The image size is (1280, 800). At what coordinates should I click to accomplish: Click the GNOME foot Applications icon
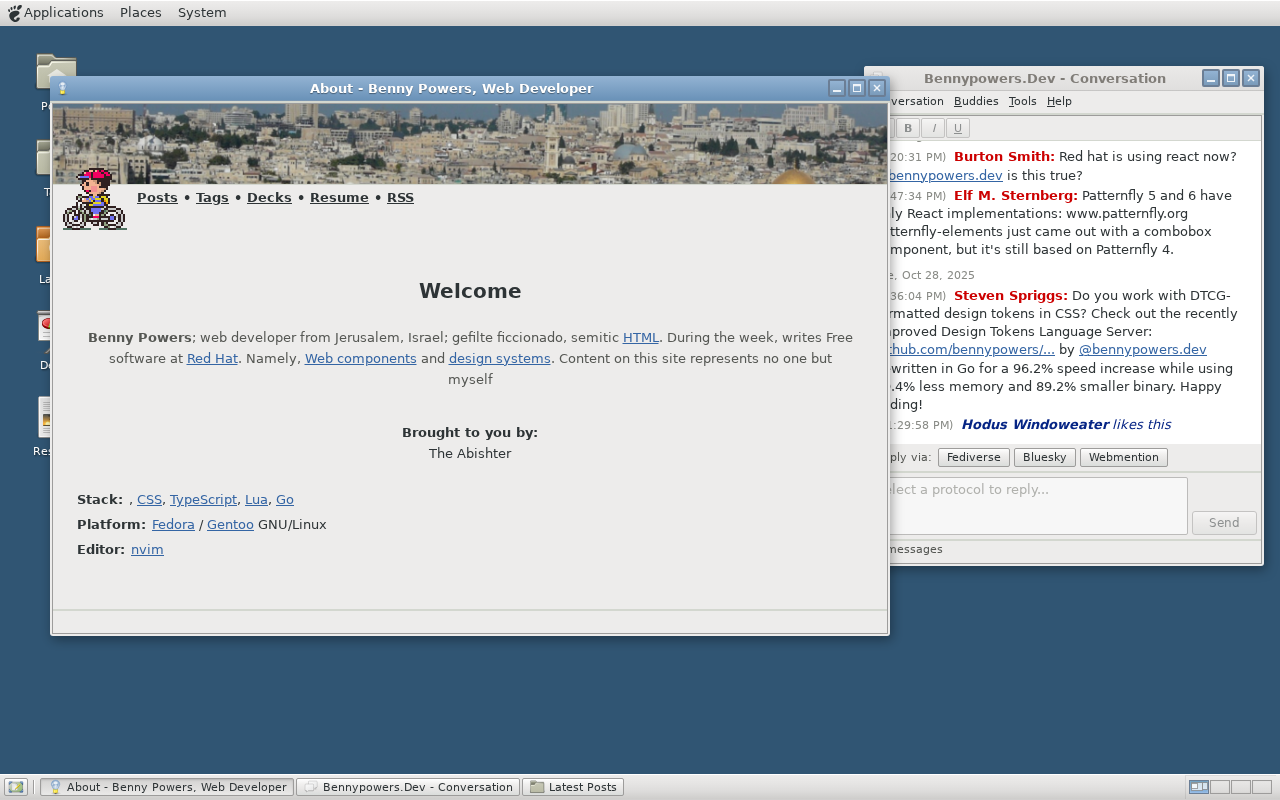pos(14,13)
